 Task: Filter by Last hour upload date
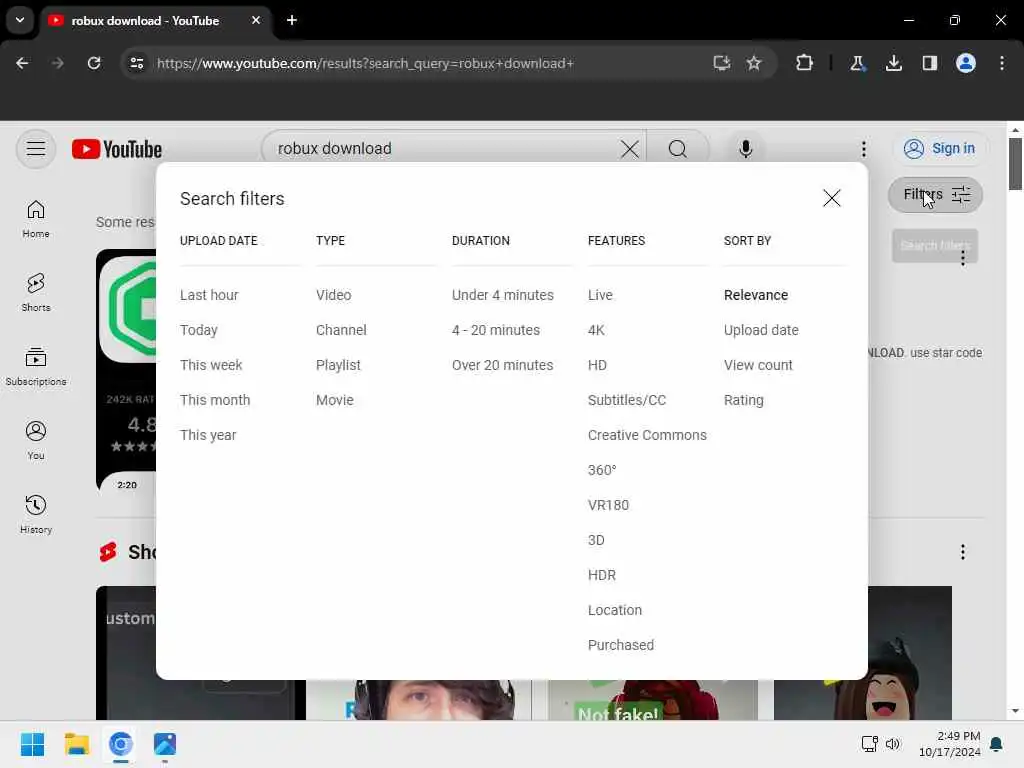tap(209, 295)
